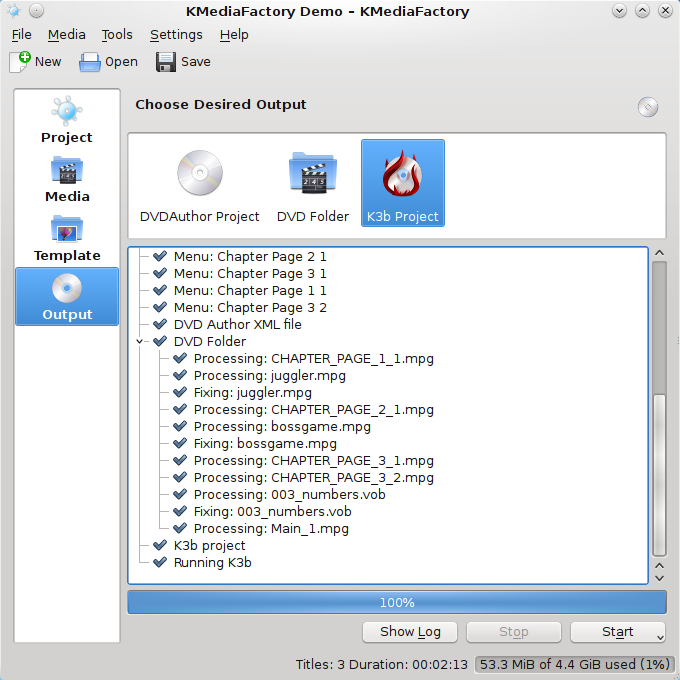The width and height of the screenshot is (680, 680).
Task: Open the Media section in sidebar
Action: click(67, 179)
